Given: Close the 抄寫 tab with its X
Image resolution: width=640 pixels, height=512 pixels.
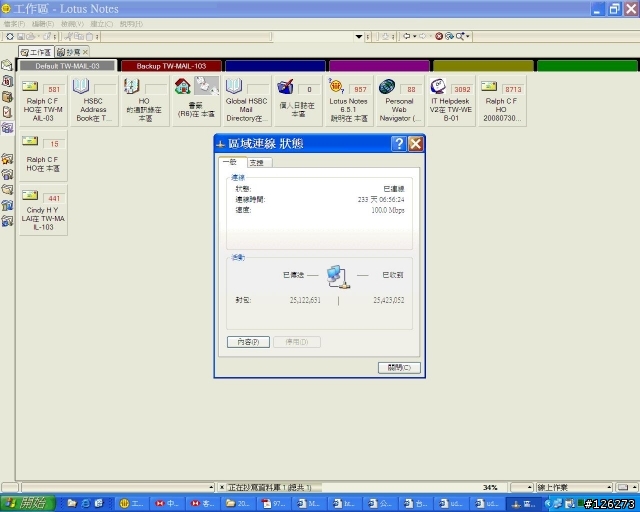Looking at the screenshot, I should click(85, 52).
